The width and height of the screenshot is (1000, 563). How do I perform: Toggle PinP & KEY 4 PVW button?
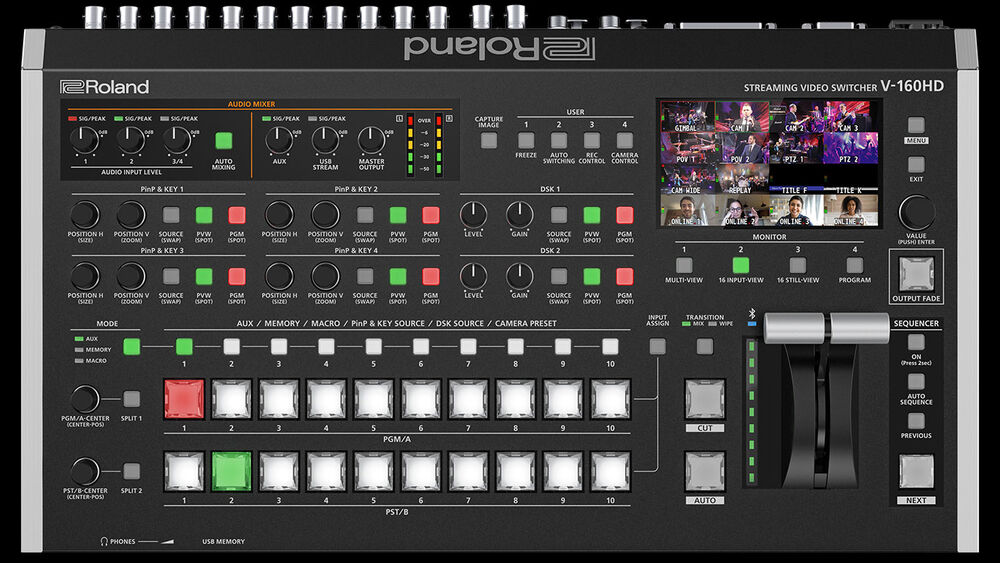[x=398, y=276]
